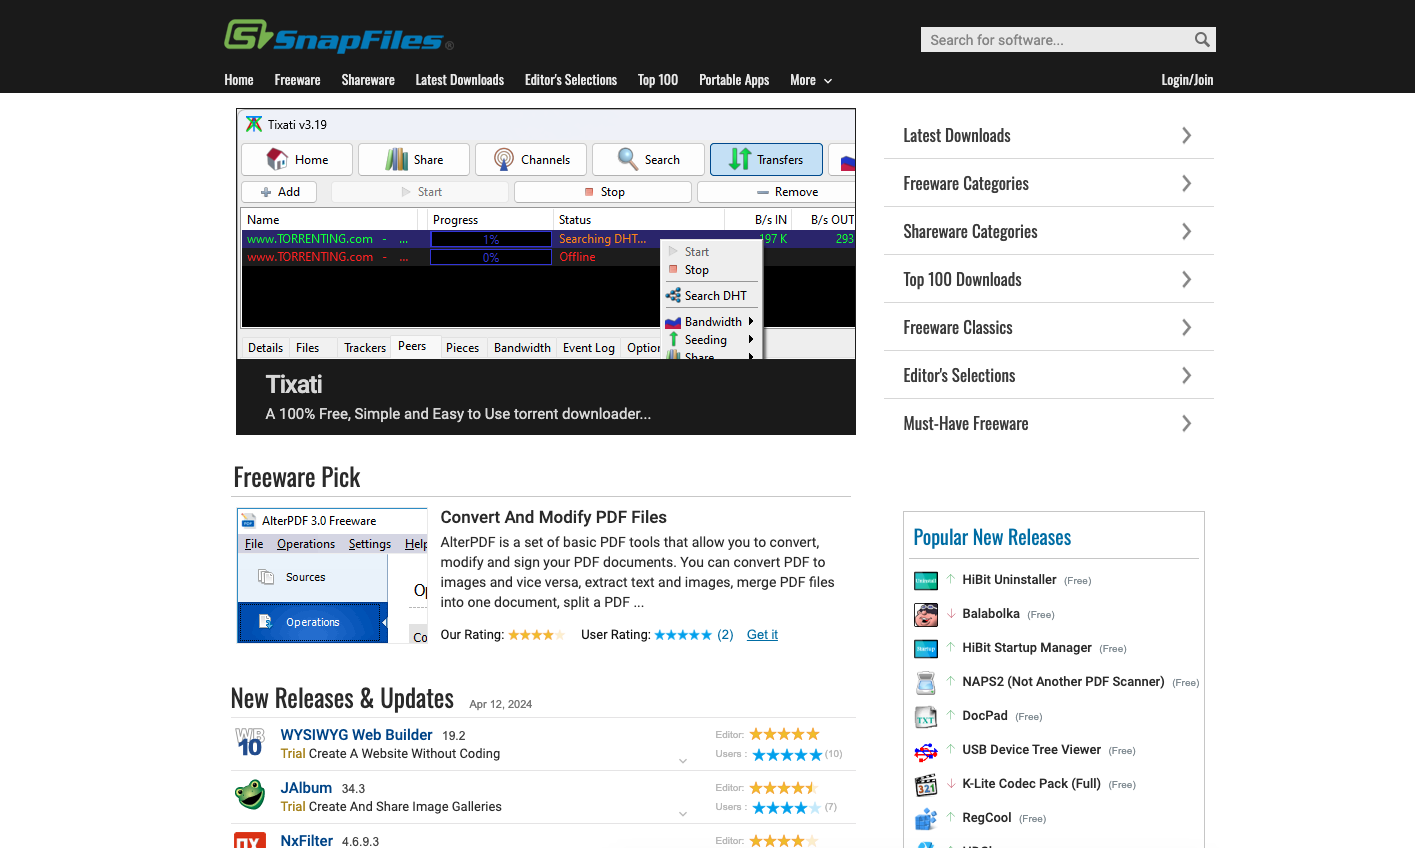The height and width of the screenshot is (848, 1415).
Task: Click the Login/Join link
Action: (x=1187, y=80)
